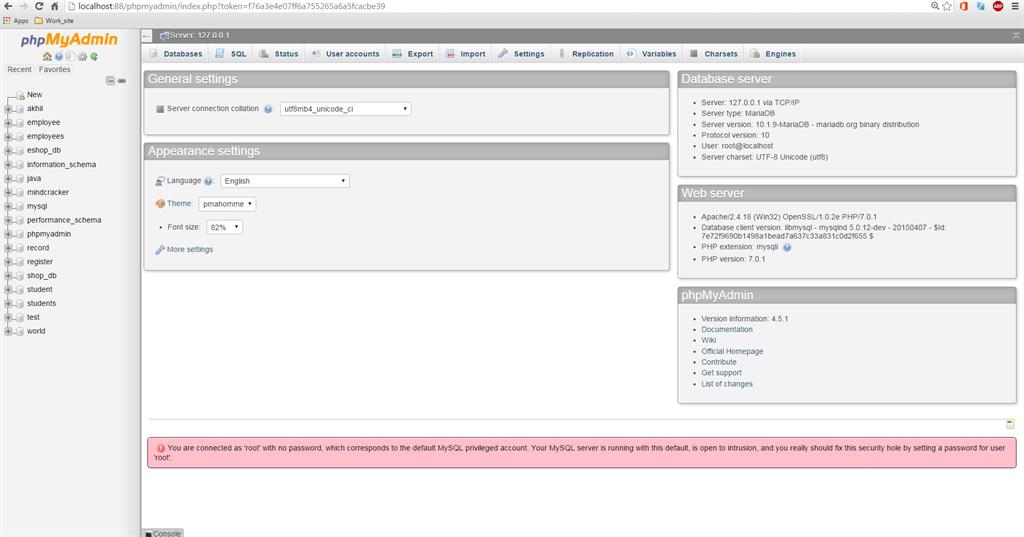Hide navigation panel with arrow beside Server breadcrumb
1024x537 pixels.
(147, 36)
